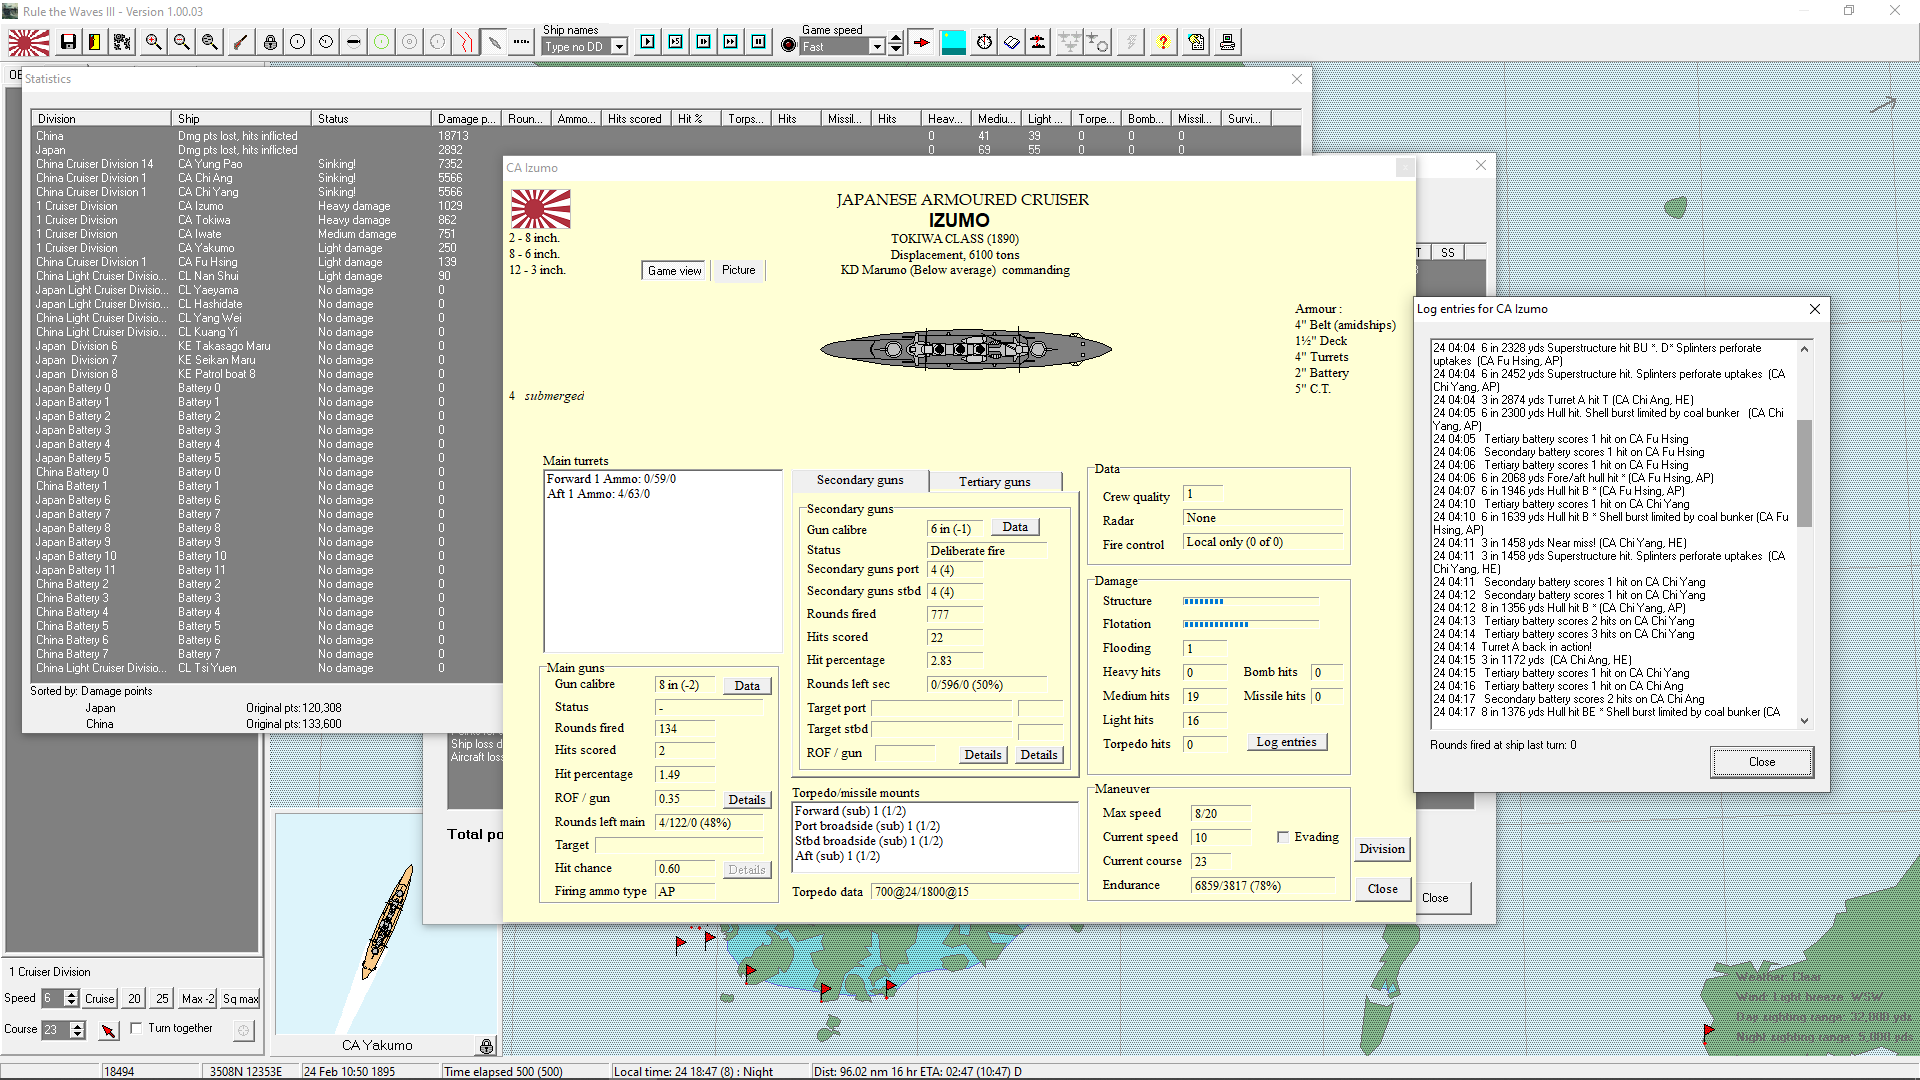Click the Log entries list scrollbar

click(x=1804, y=535)
